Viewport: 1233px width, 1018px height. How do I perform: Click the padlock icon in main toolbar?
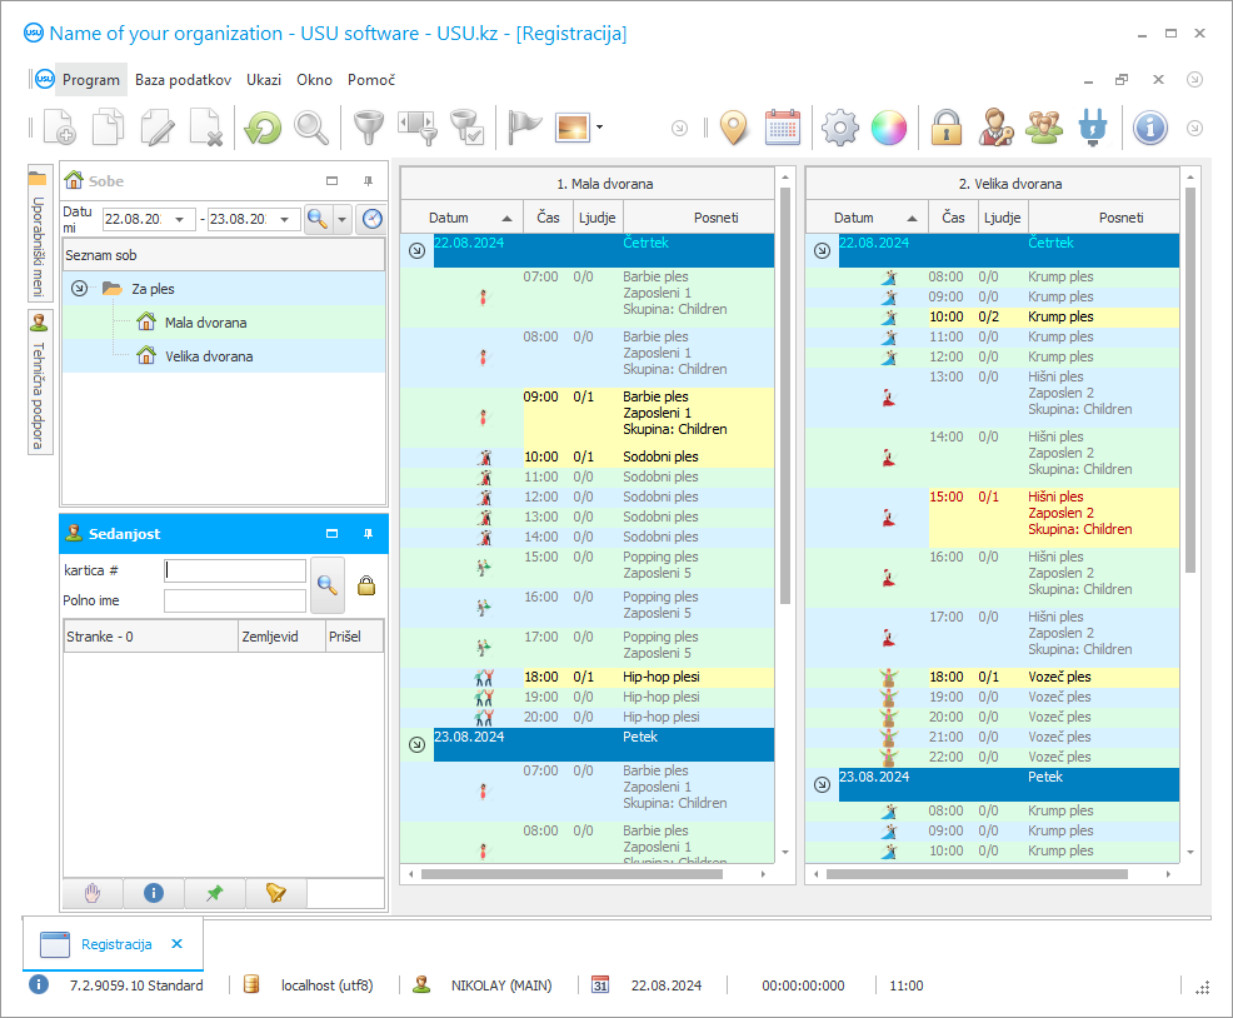946,128
